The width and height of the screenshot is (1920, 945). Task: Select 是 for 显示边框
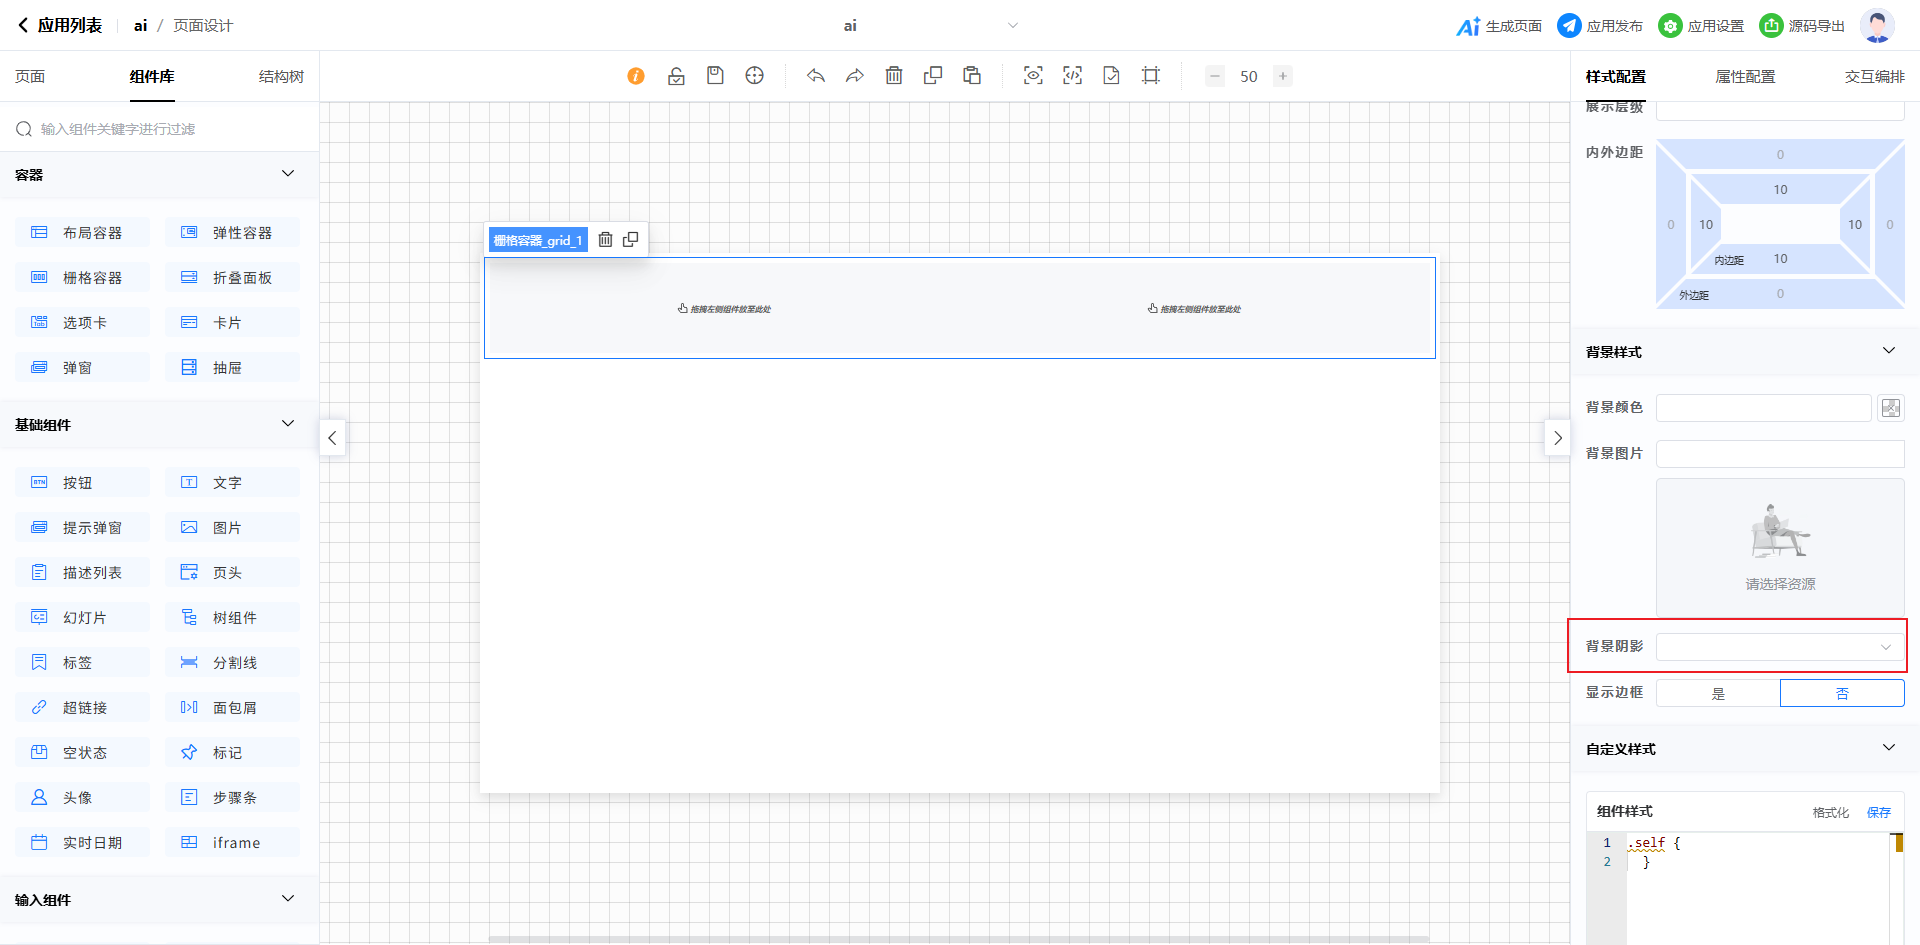tap(1718, 693)
